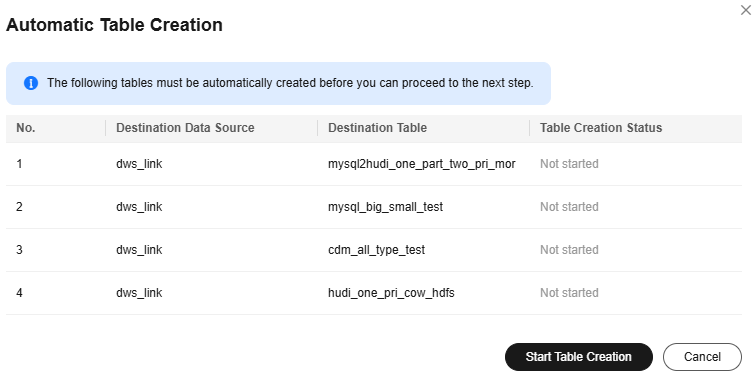Click the blue info icon in the notice
The width and height of the screenshot is (756, 381).
click(x=31, y=83)
